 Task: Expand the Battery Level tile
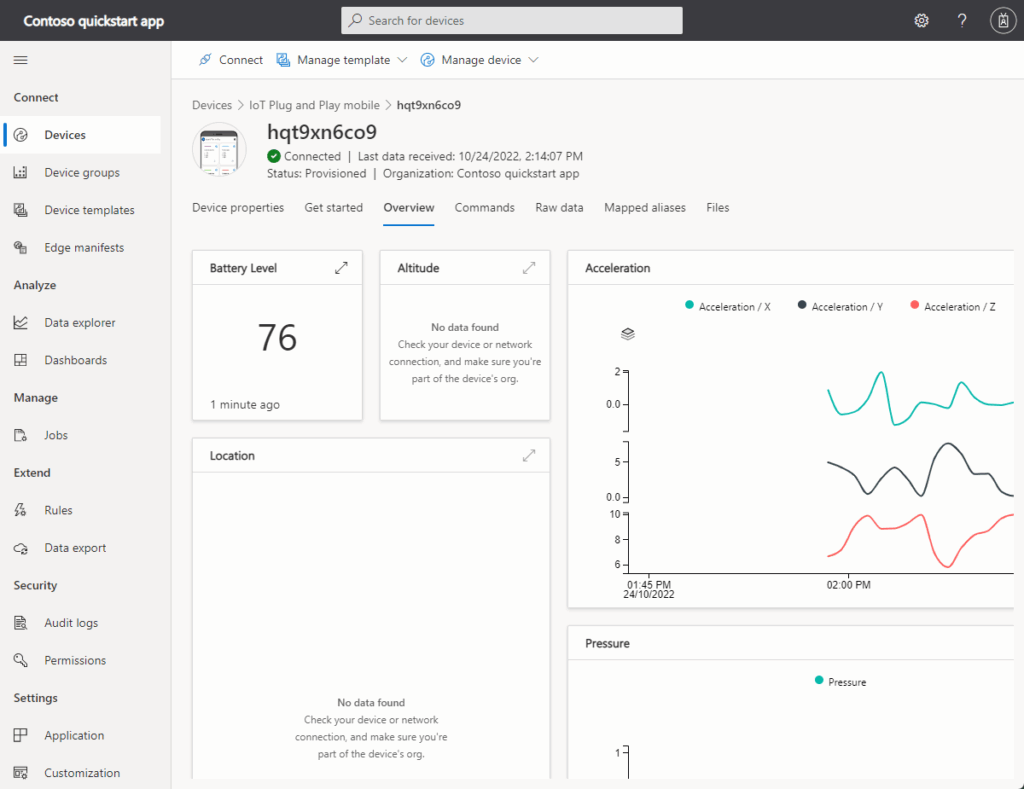(341, 268)
